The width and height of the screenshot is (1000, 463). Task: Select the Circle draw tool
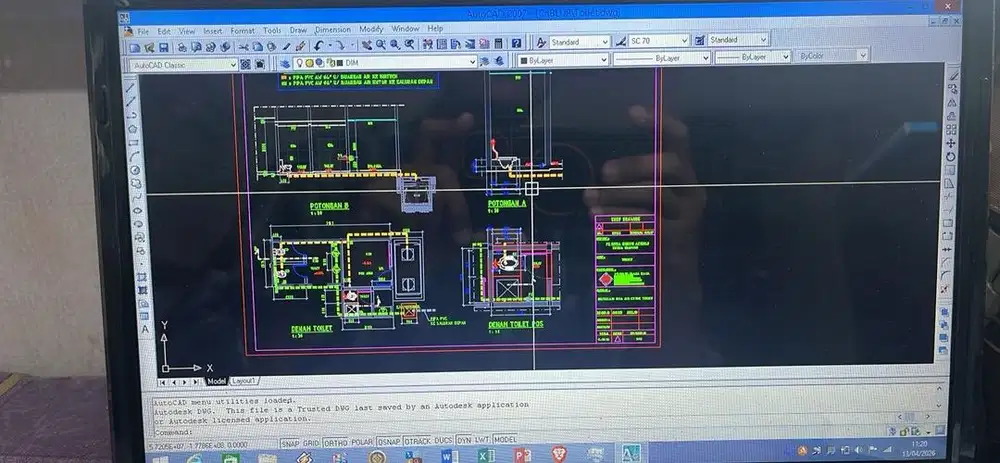[135, 170]
